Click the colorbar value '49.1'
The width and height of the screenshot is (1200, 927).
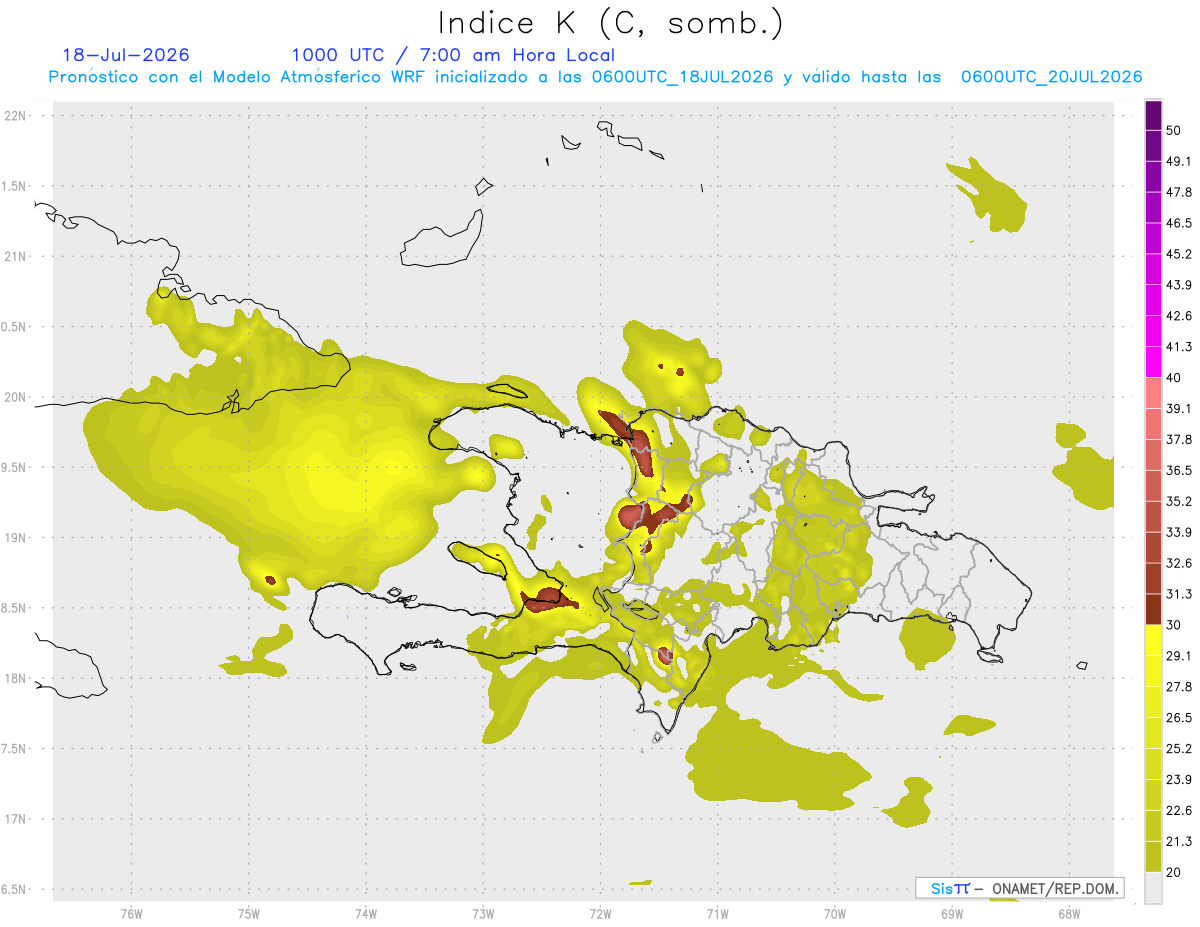[x=1179, y=162]
